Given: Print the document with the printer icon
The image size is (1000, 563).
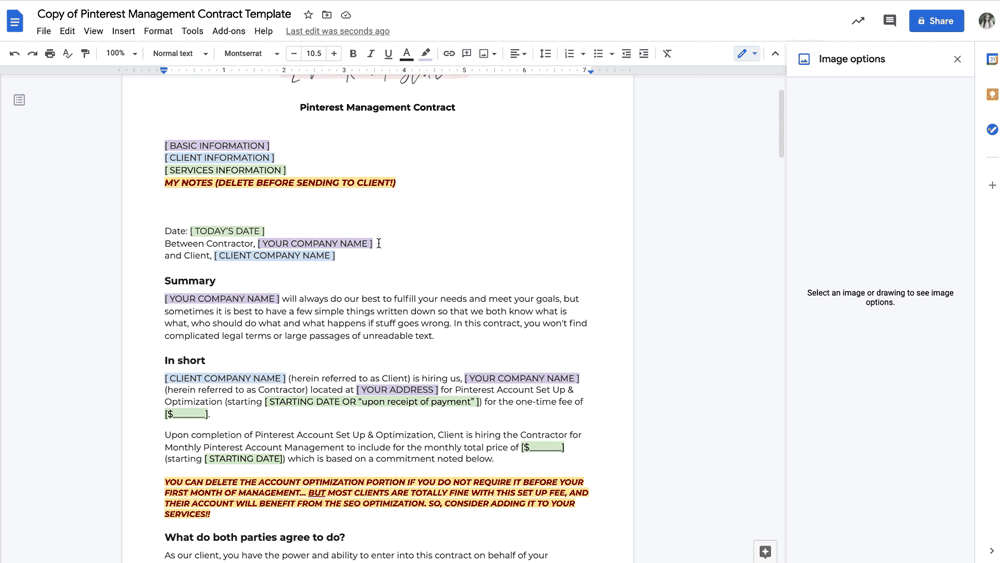Looking at the screenshot, I should [x=50, y=54].
